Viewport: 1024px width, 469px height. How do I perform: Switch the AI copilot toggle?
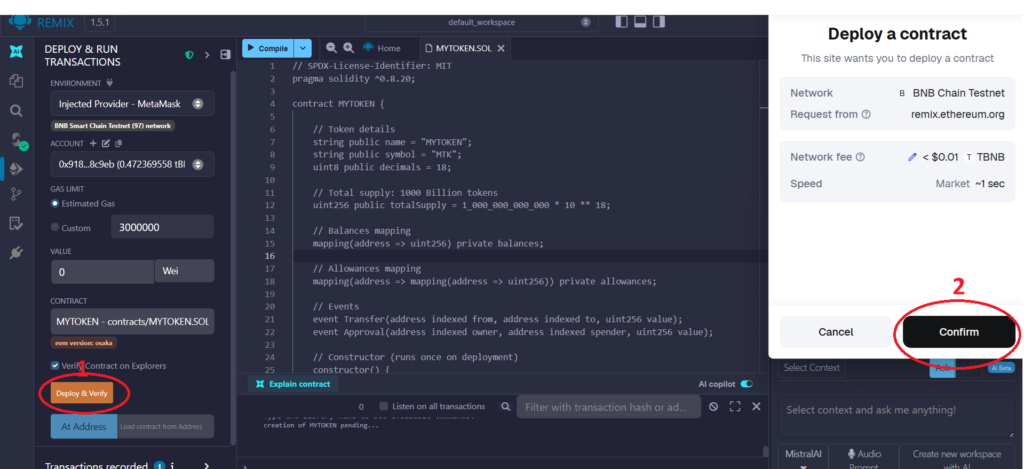point(745,384)
